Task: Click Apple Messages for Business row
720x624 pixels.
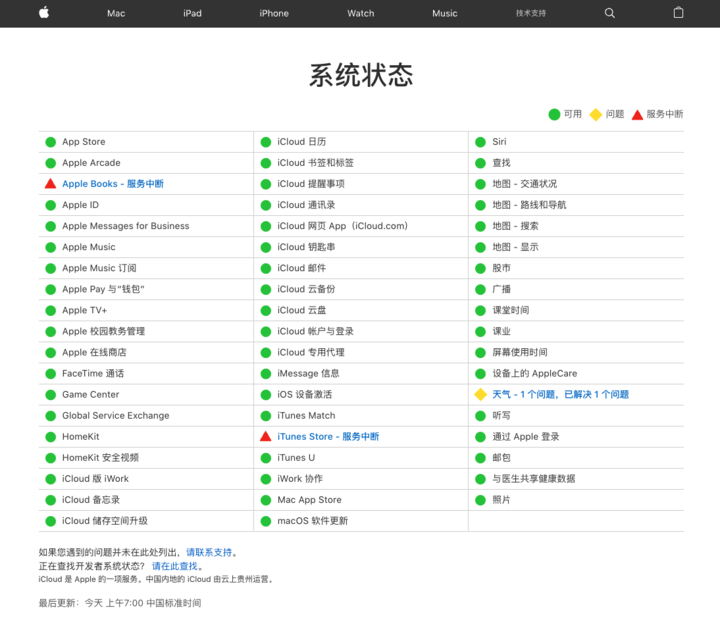Action: coord(146,226)
